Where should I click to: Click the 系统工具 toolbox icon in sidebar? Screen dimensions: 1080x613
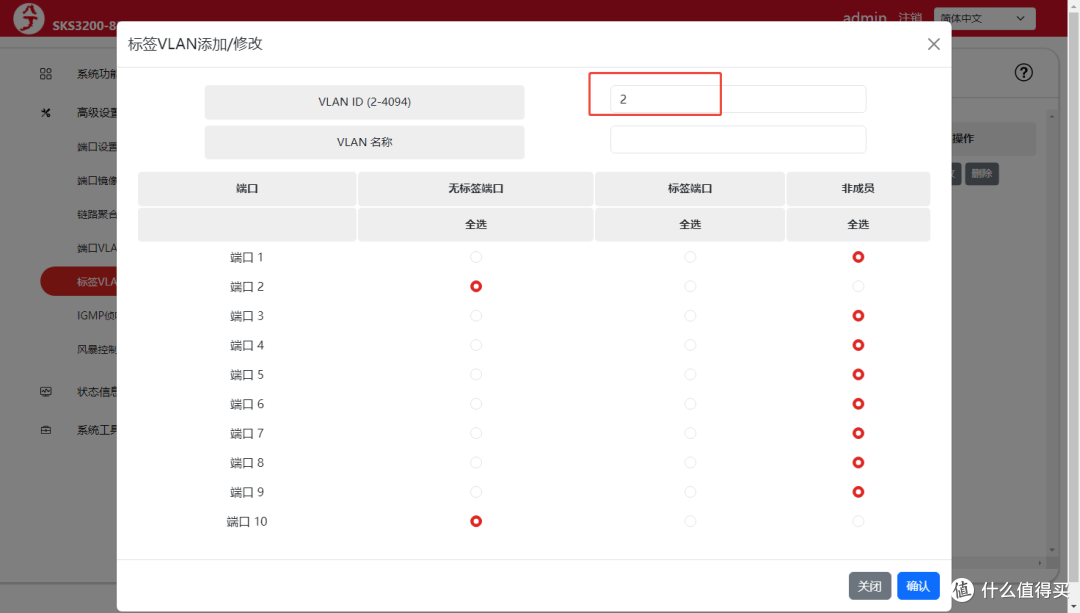coord(45,430)
